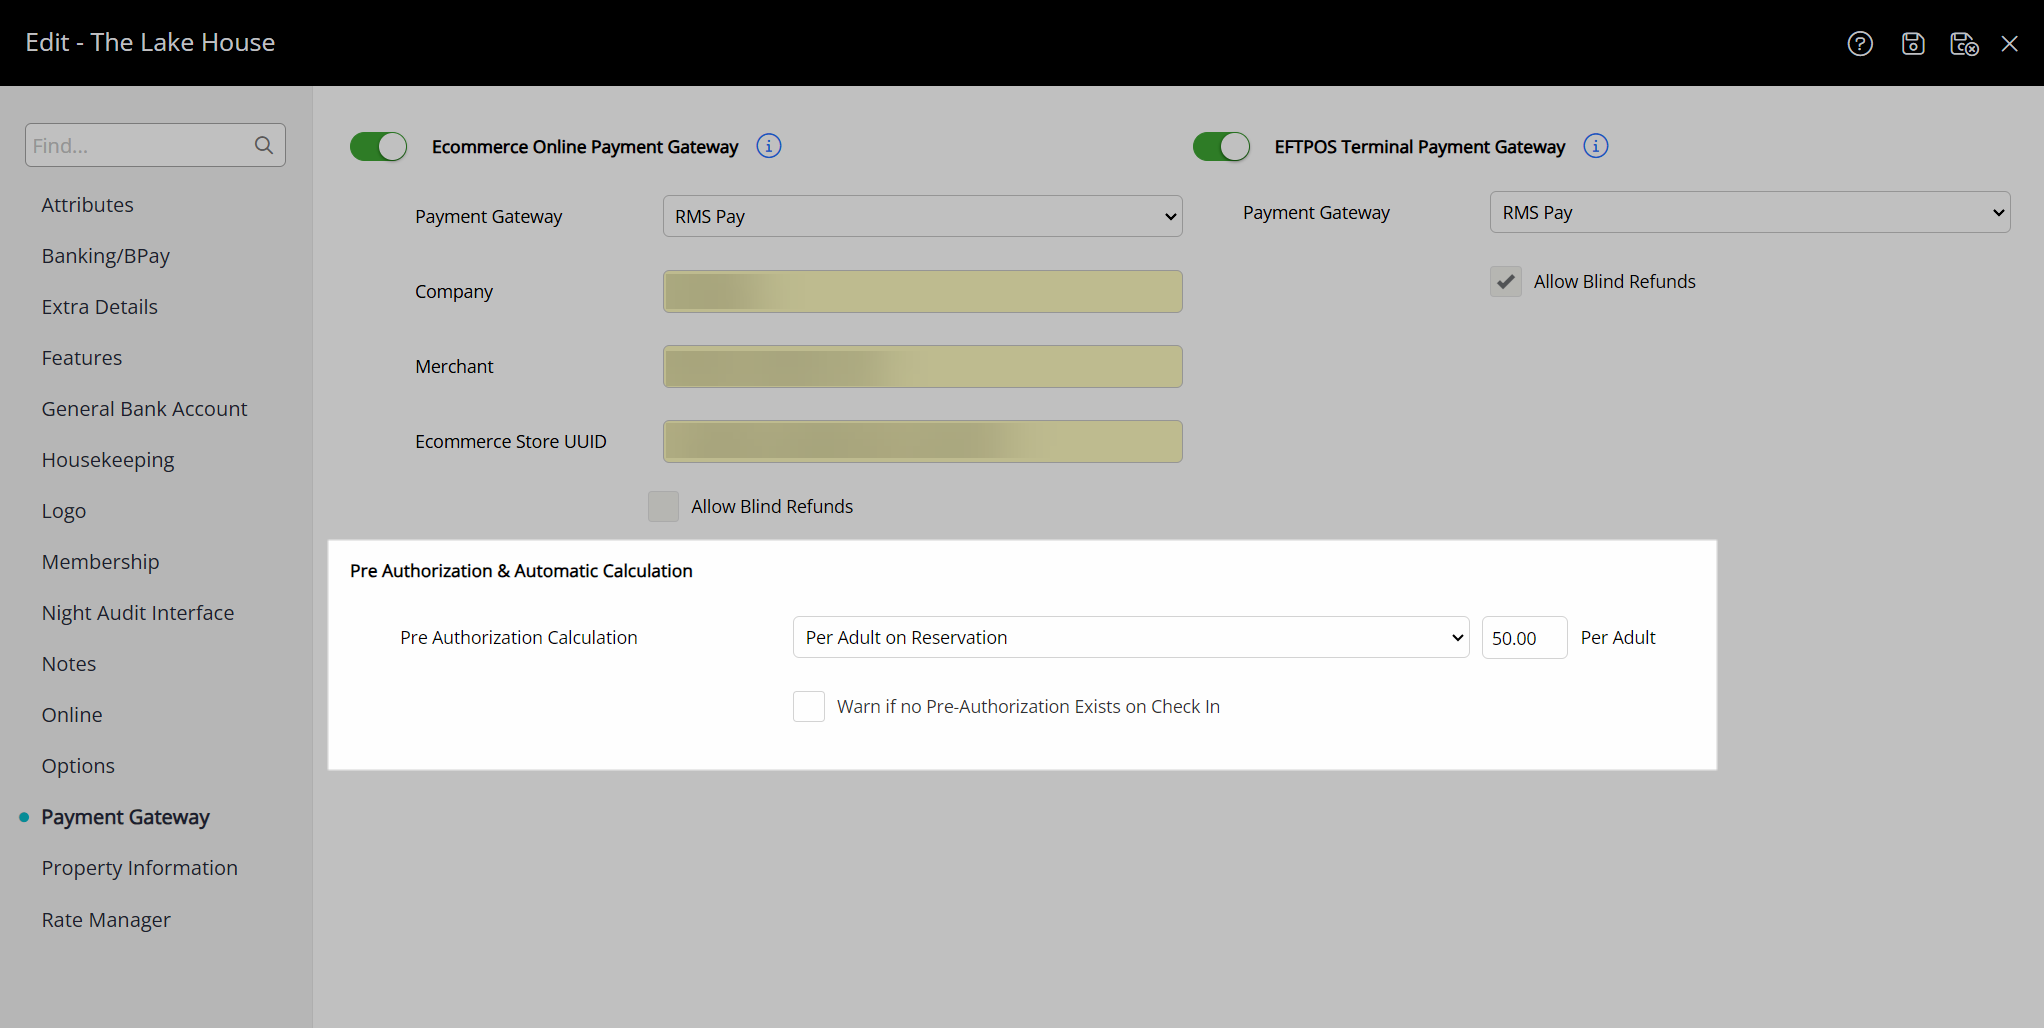2044x1028 pixels.
Task: Go to Extra Details
Action: [x=100, y=307]
